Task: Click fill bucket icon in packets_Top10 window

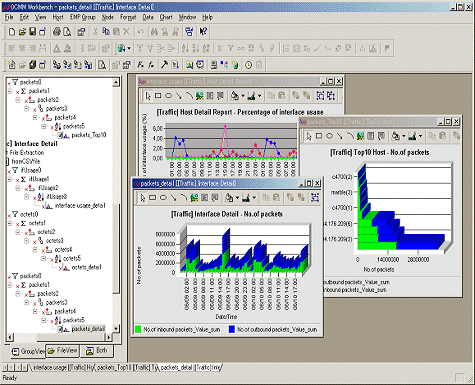Action: (x=395, y=136)
